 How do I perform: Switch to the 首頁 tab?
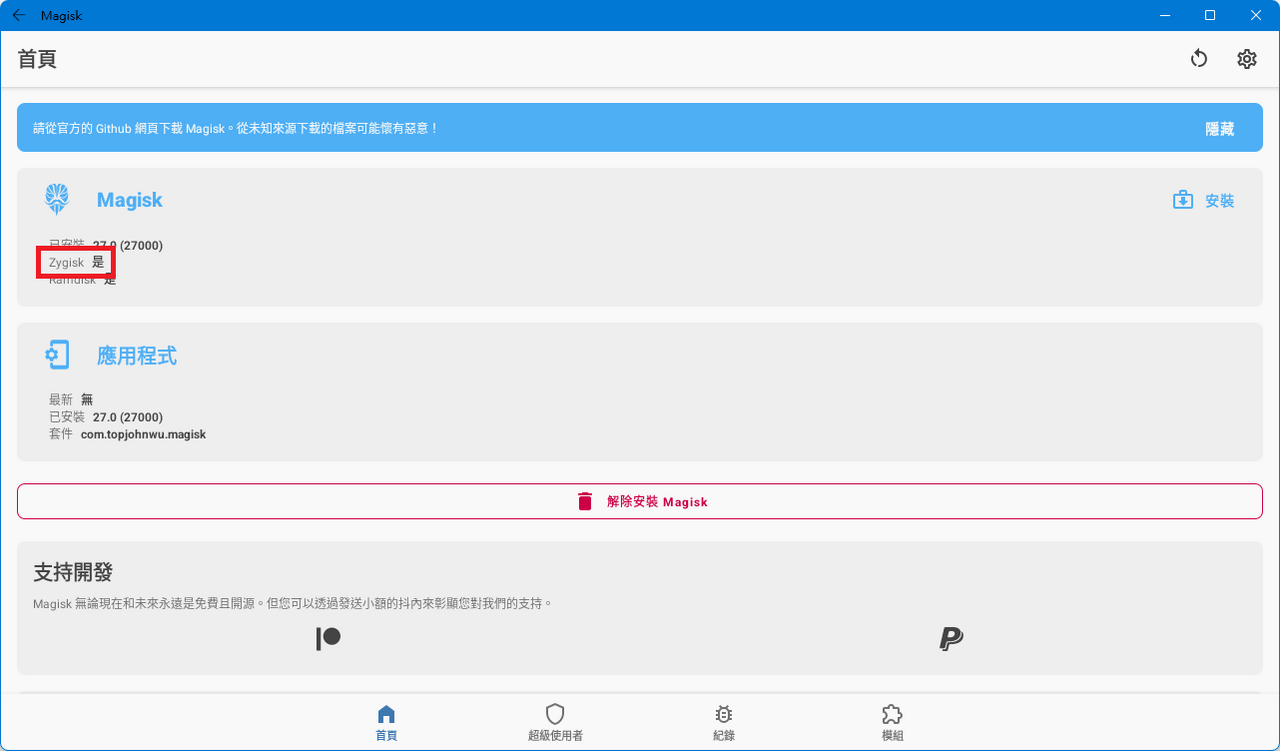click(386, 723)
